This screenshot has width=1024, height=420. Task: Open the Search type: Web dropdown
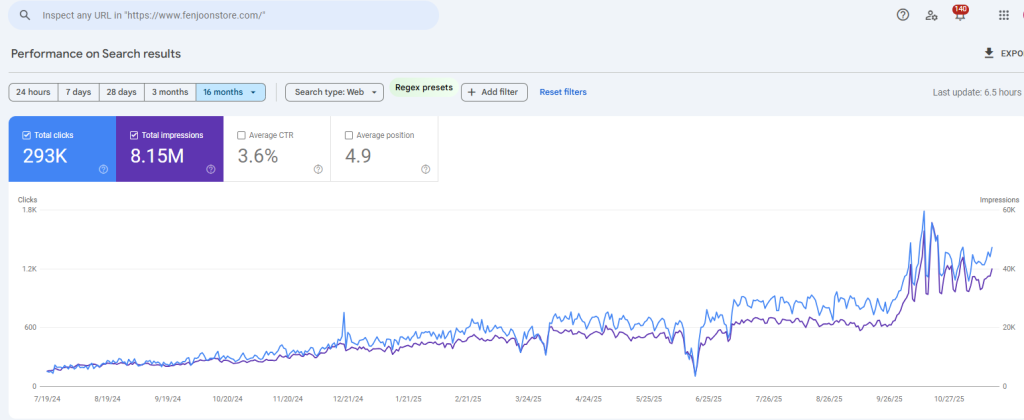334,92
